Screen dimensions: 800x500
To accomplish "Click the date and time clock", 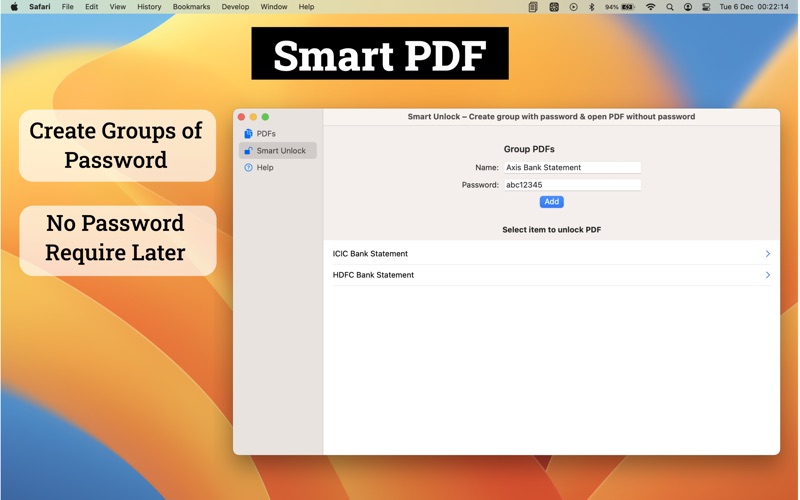I will click(754, 7).
